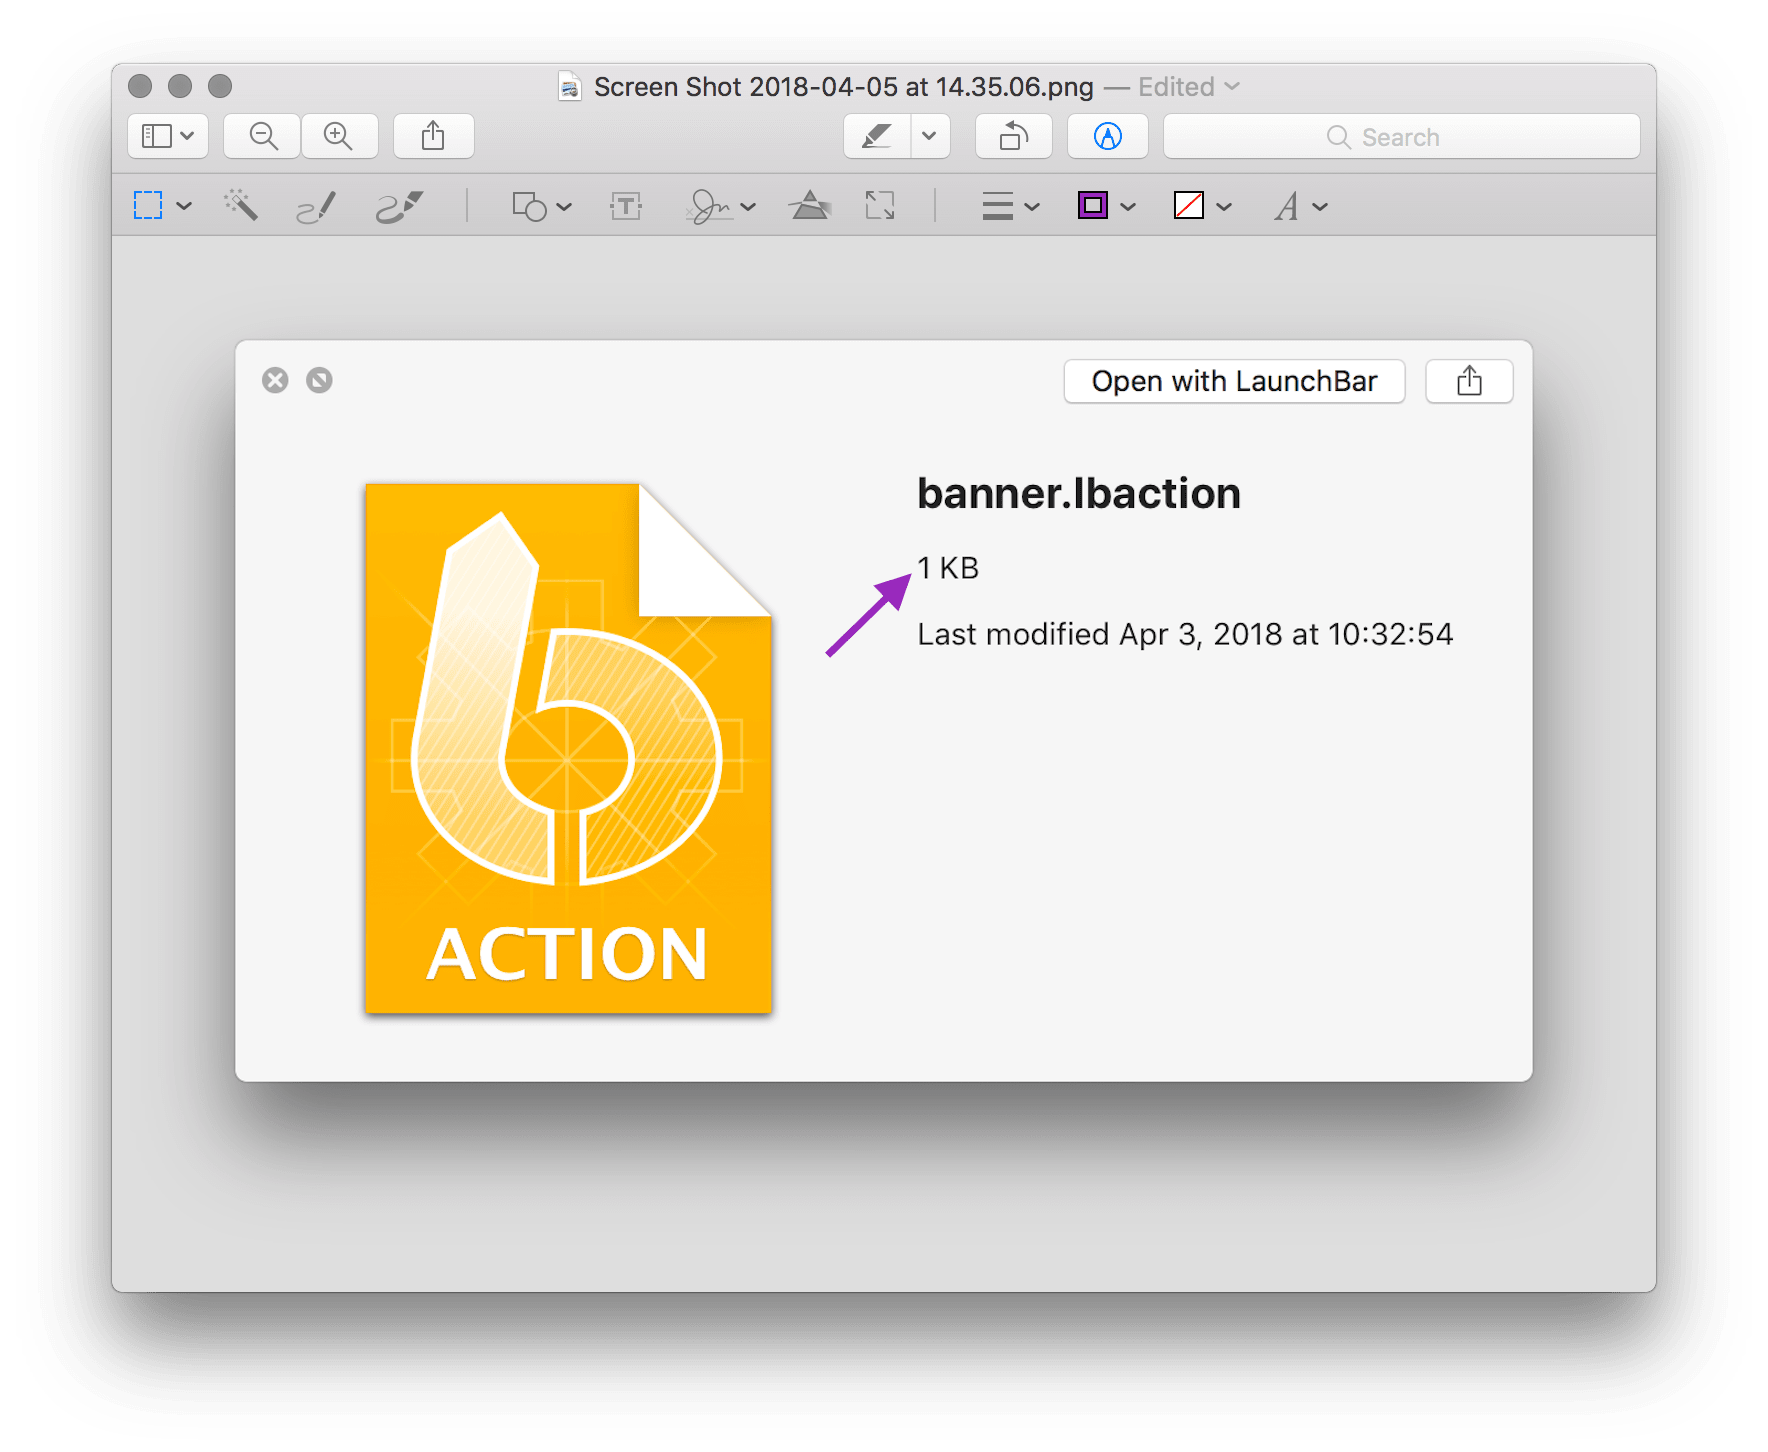Viewport: 1768px width, 1452px height.
Task: Expand the Shapes tool dropdown
Action: coord(541,206)
